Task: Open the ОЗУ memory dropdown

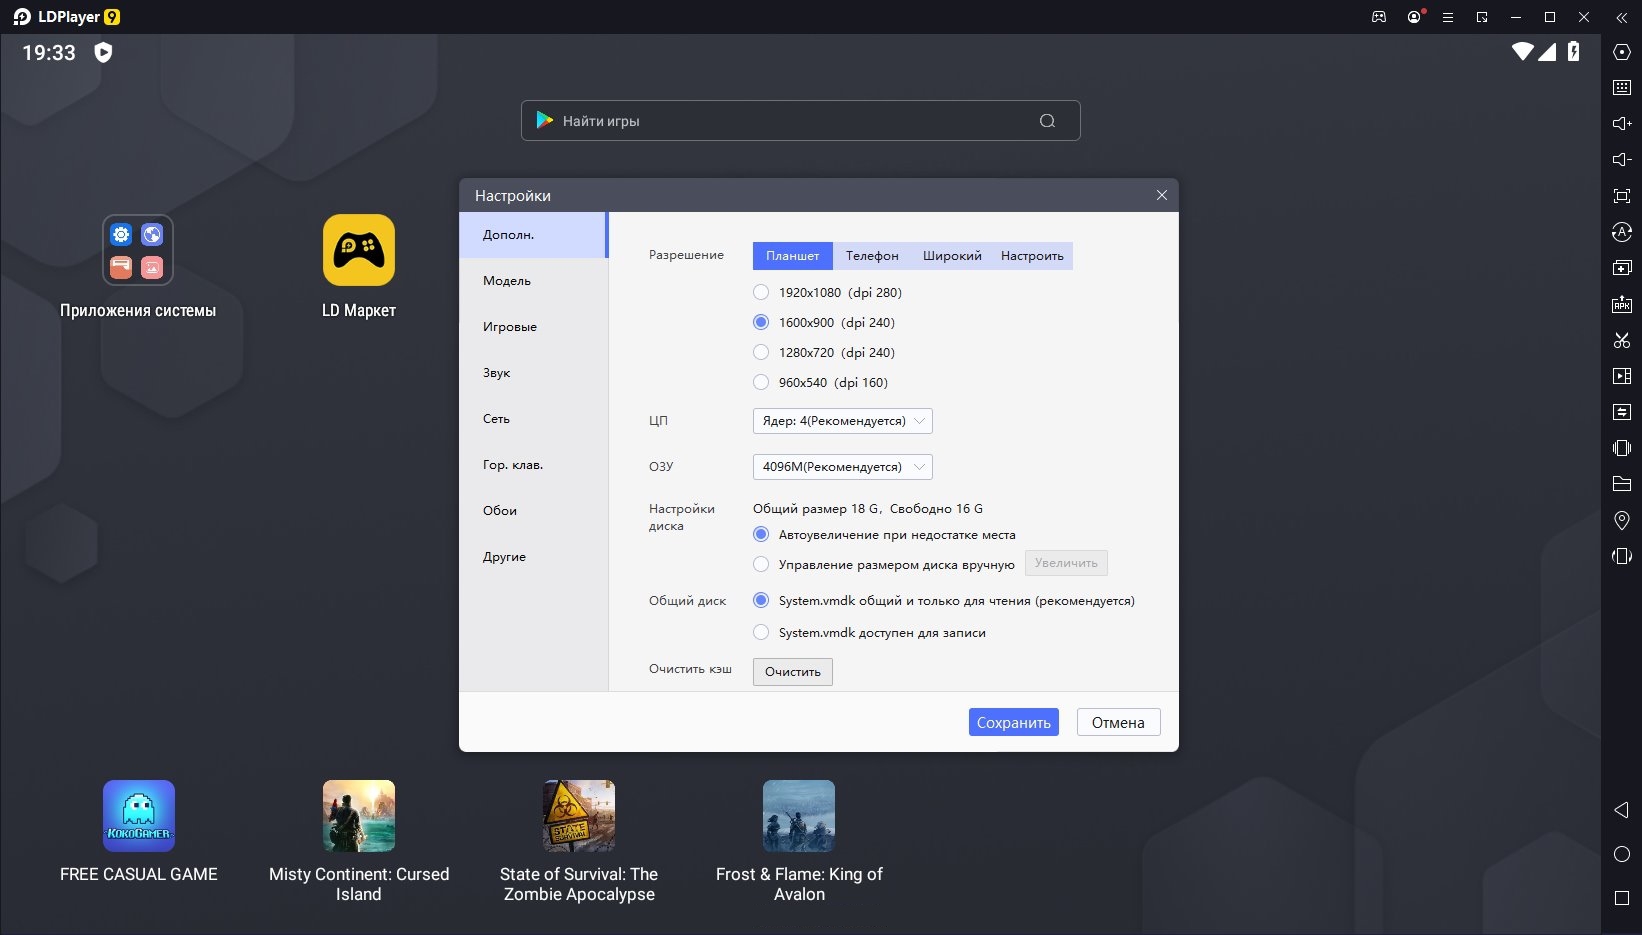Action: (842, 467)
